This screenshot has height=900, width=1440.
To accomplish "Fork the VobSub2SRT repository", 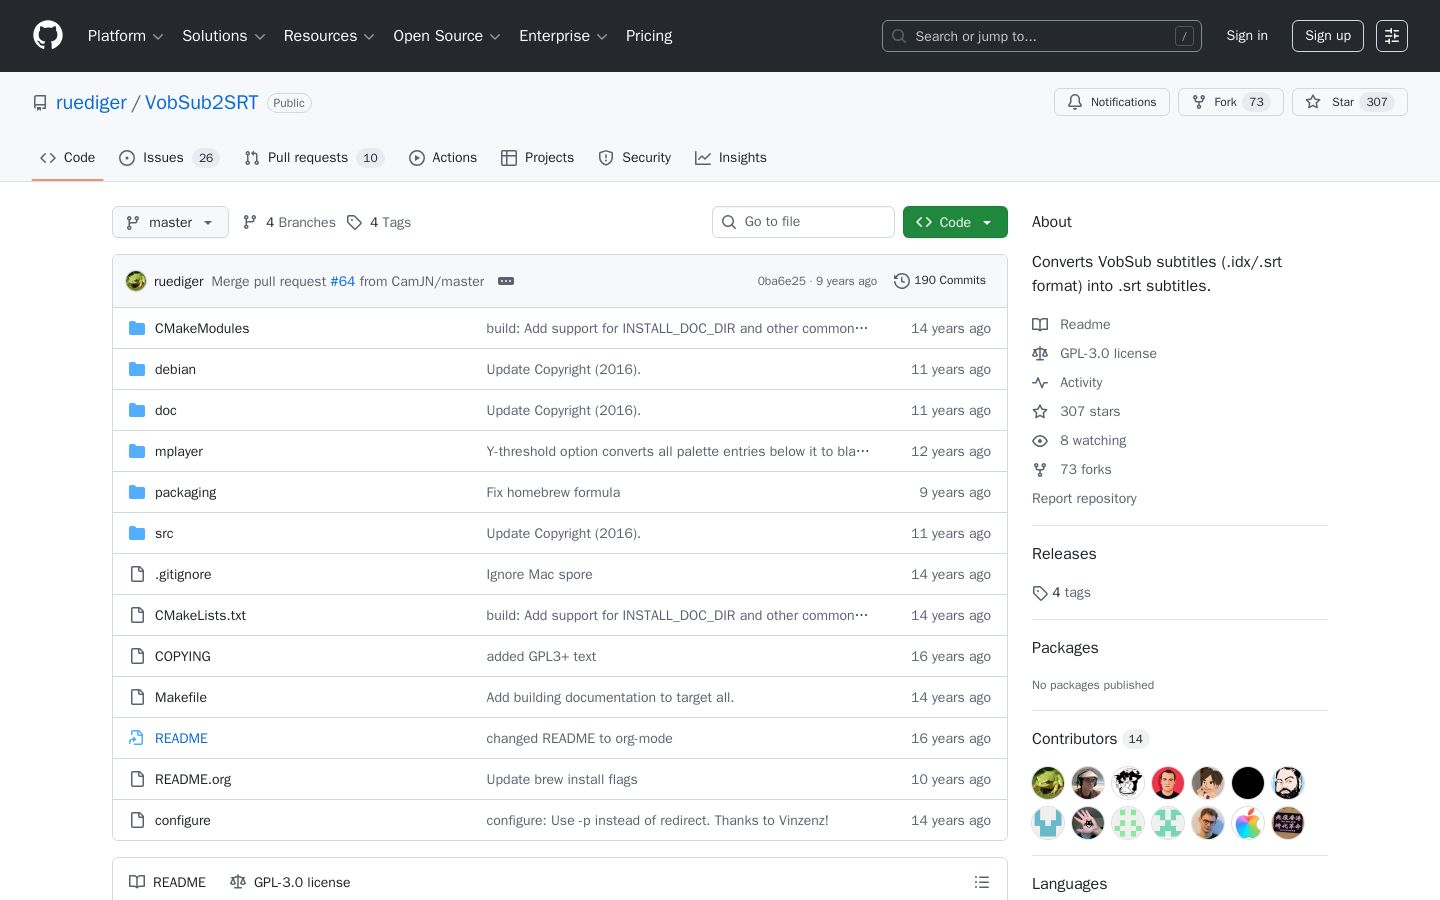I will point(1231,102).
